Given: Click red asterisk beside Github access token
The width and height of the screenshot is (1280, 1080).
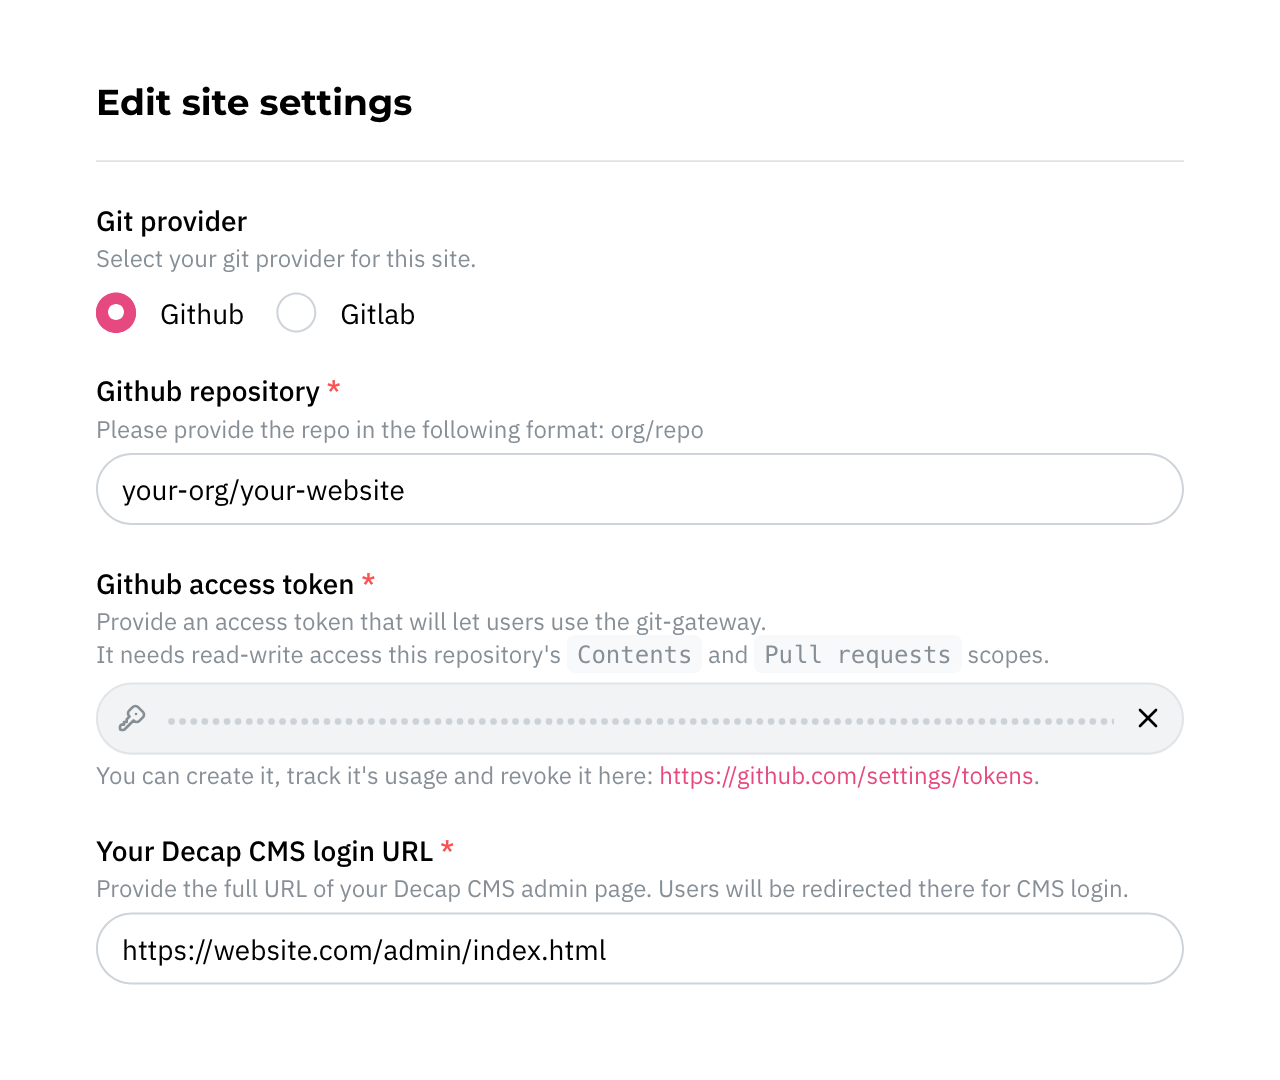Looking at the screenshot, I should [368, 581].
